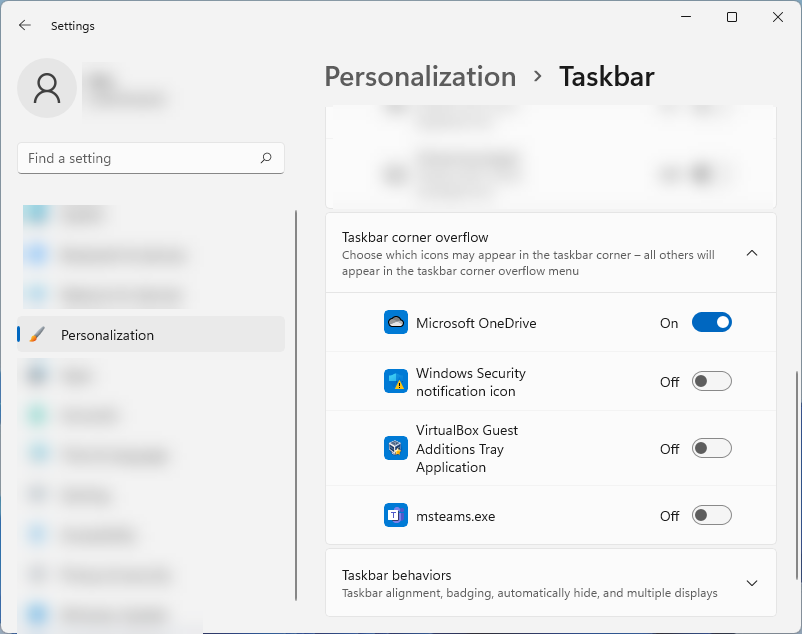Enable VirtualBox Guest Additions Tray Application
This screenshot has height=634, width=802.
click(x=712, y=448)
